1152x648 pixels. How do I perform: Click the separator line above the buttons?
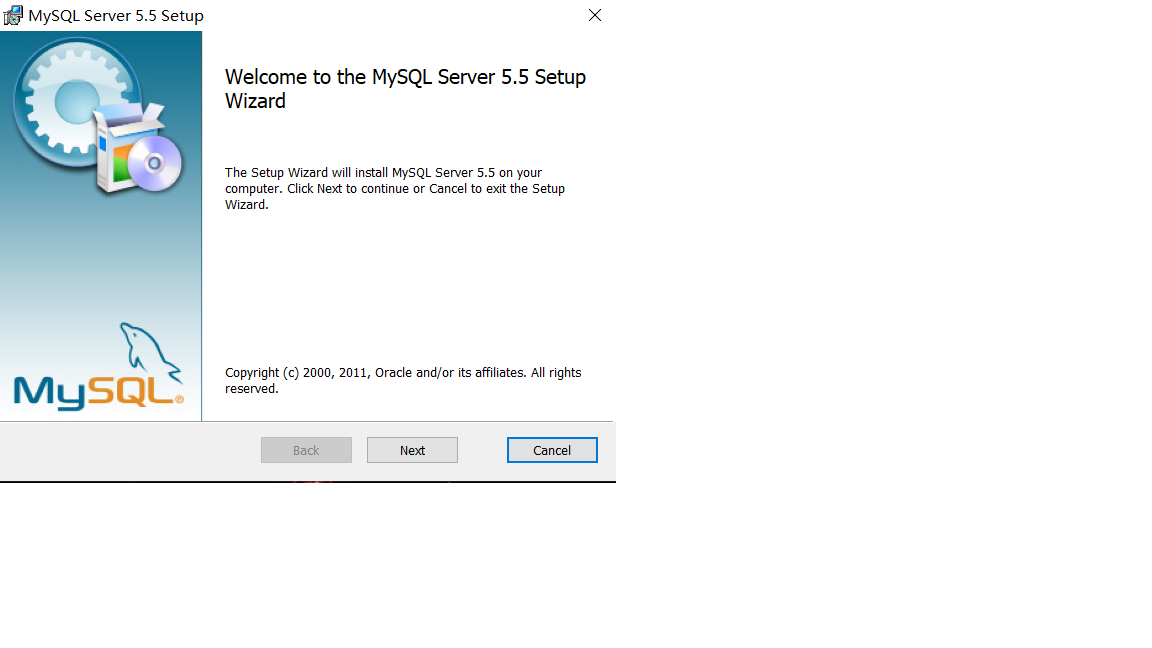click(400, 420)
